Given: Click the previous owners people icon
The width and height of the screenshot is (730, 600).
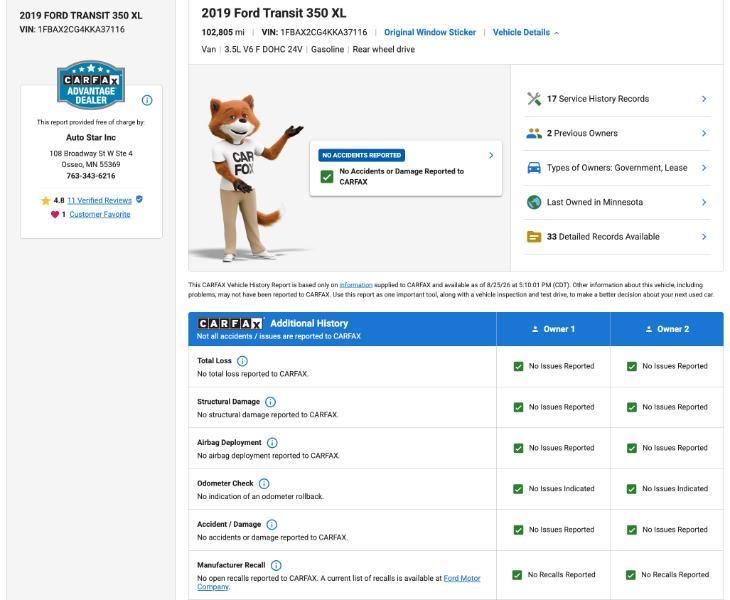Looking at the screenshot, I should 534,133.
